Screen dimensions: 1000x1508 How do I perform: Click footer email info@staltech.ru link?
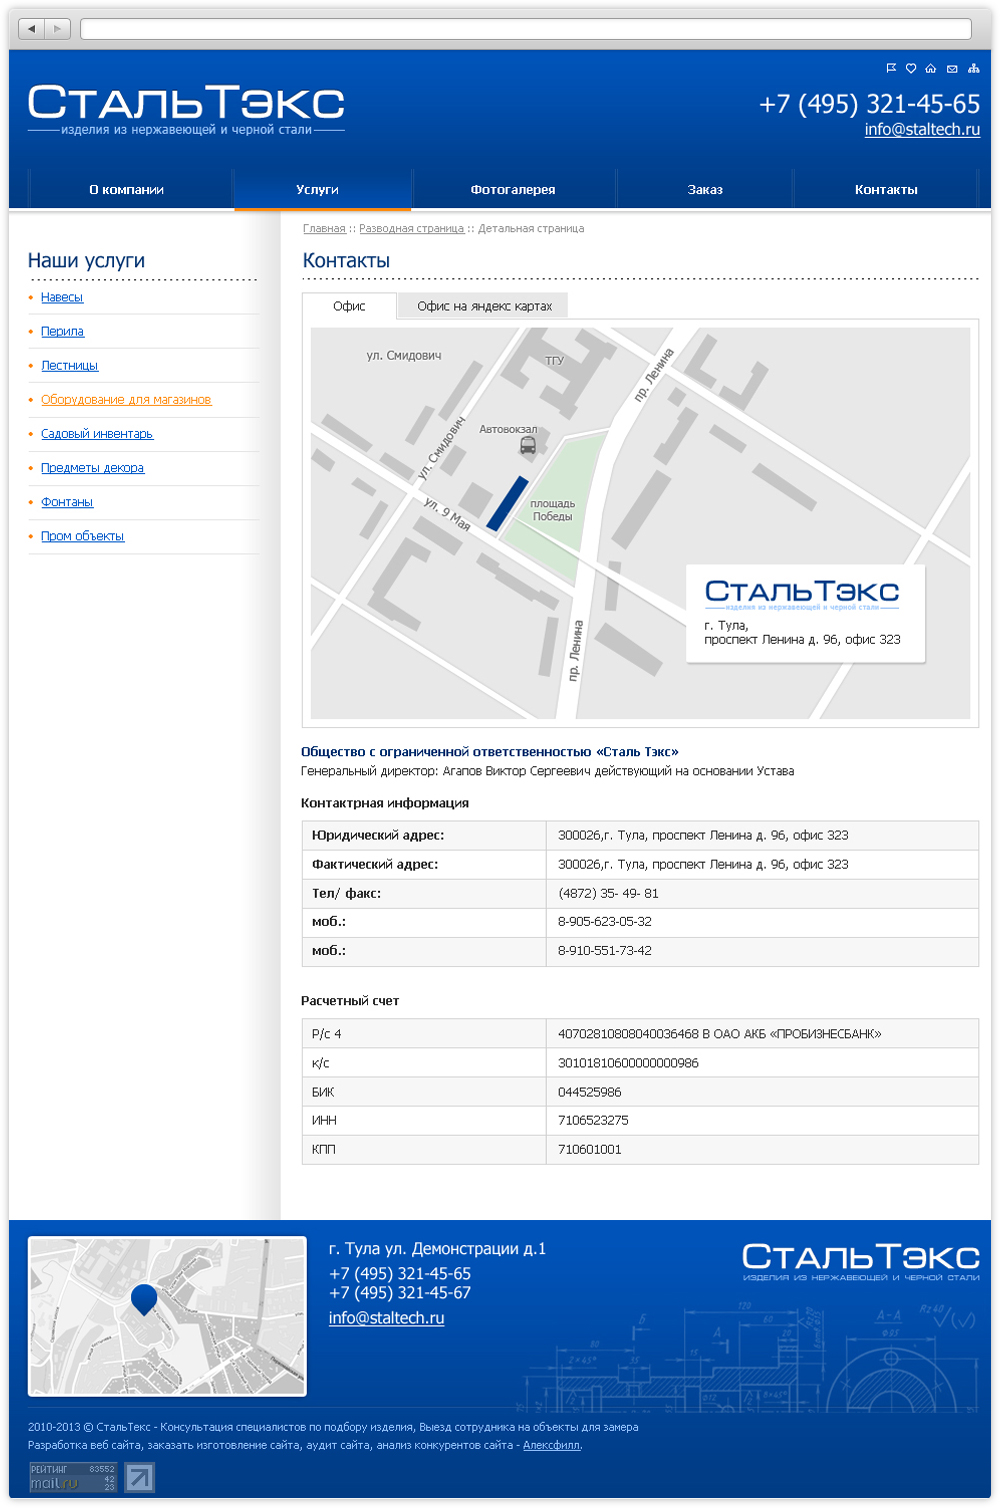click(387, 1318)
